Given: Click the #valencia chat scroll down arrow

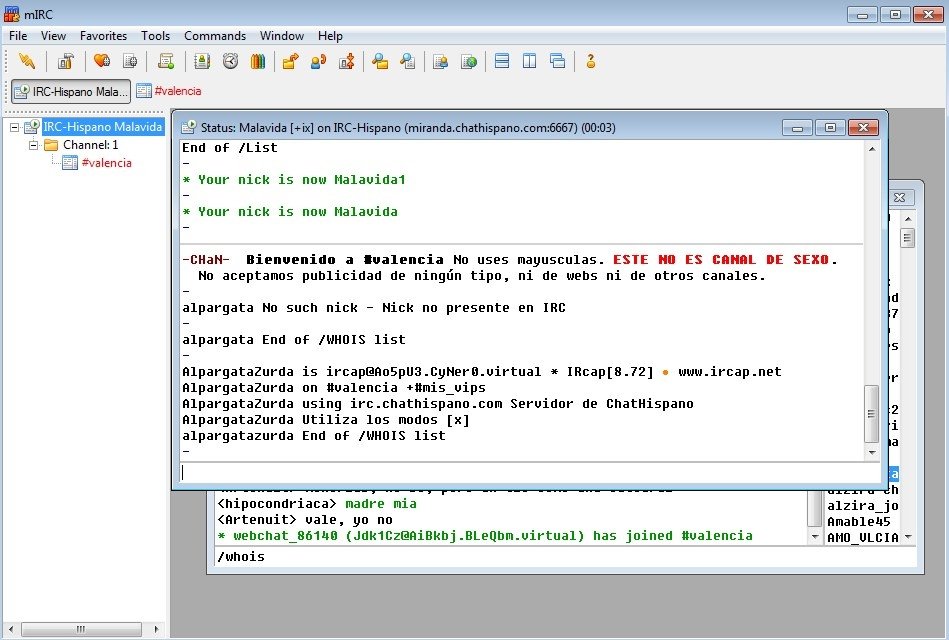Looking at the screenshot, I should (815, 537).
